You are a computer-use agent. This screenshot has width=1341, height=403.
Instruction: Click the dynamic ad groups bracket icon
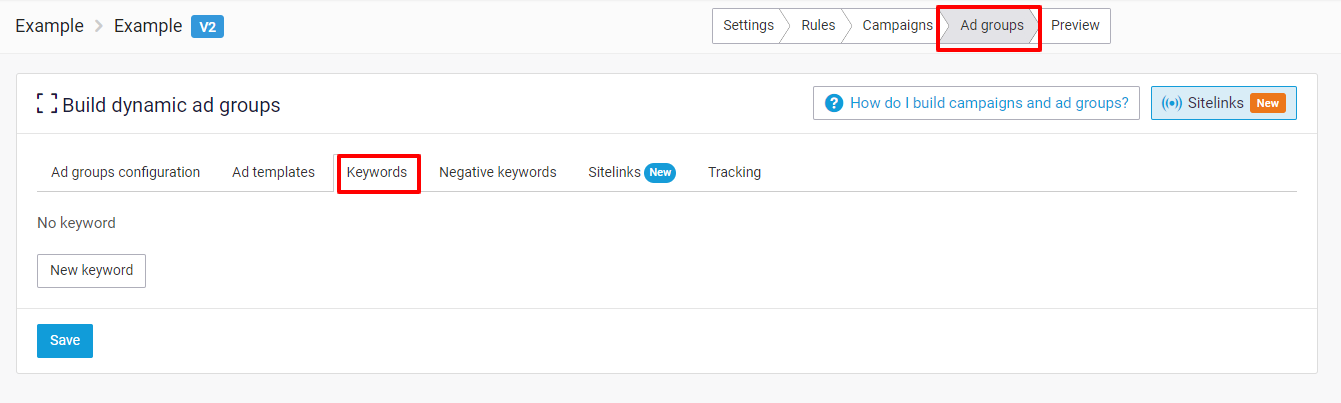pos(46,103)
